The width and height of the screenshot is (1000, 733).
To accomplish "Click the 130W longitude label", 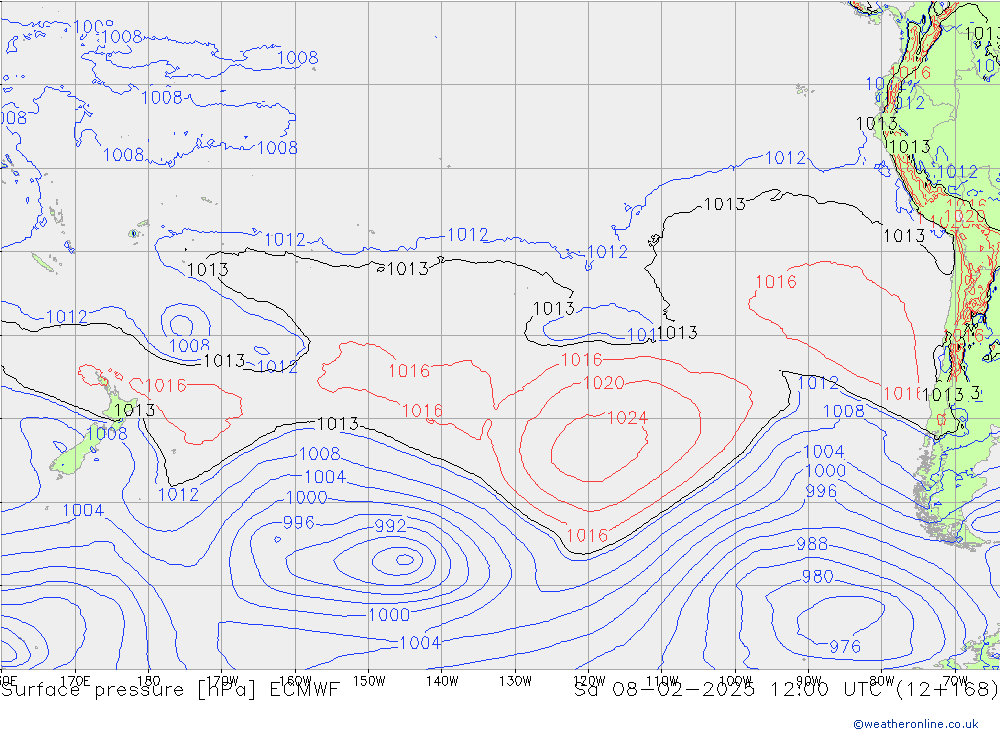I will coord(515,681).
